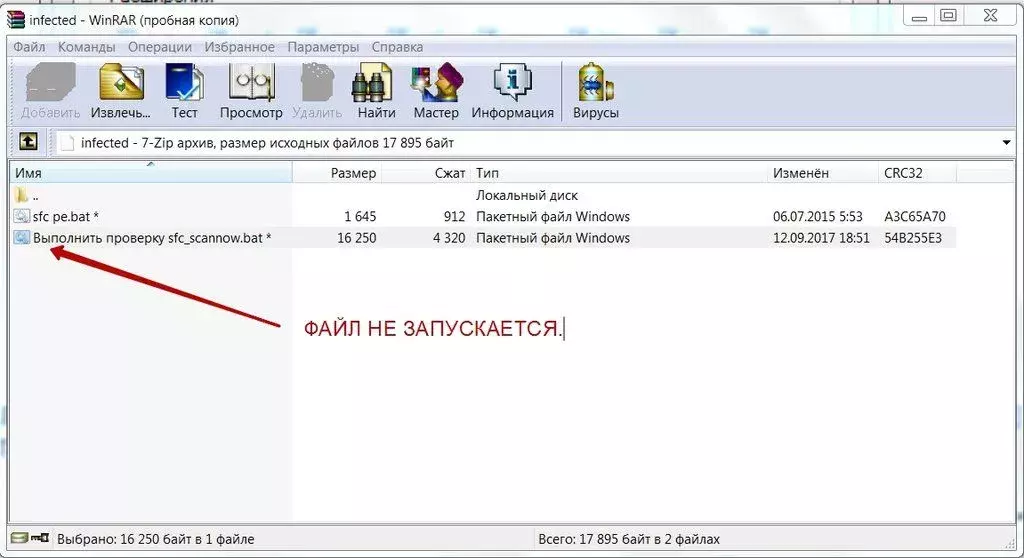The height and width of the screenshot is (558, 1024).
Task: Click the CRC value A3C65A70
Action: tap(914, 216)
